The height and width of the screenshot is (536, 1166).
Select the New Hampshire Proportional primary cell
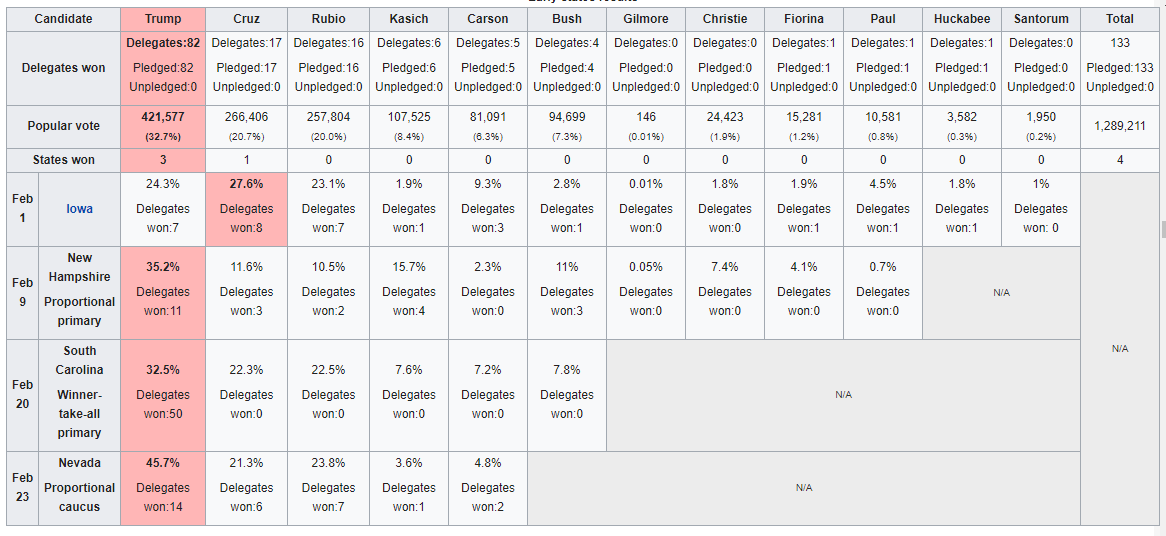80,292
